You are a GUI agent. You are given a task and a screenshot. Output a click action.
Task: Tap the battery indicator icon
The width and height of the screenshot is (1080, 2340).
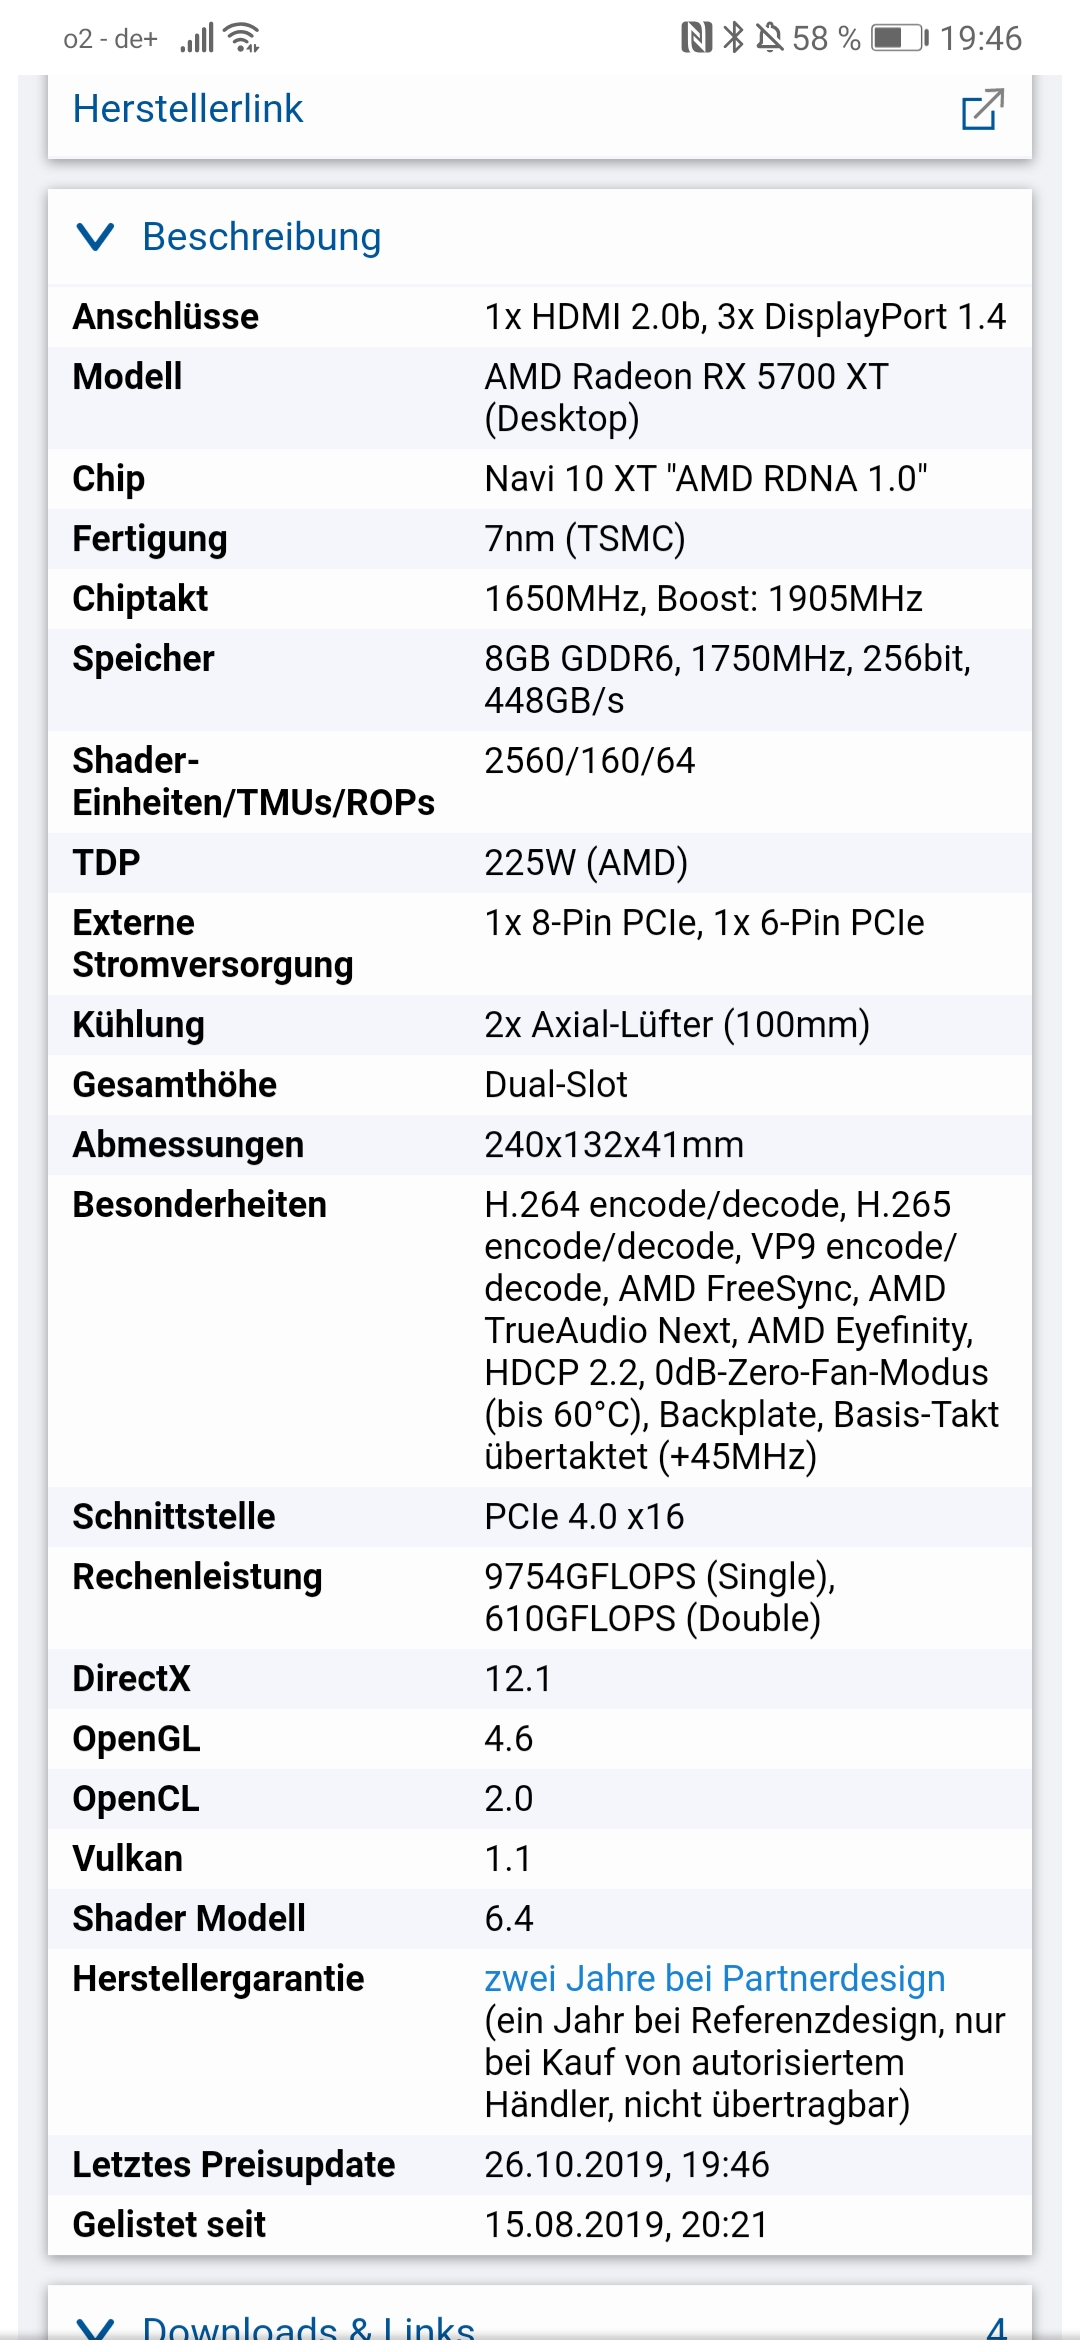pyautogui.click(x=900, y=38)
